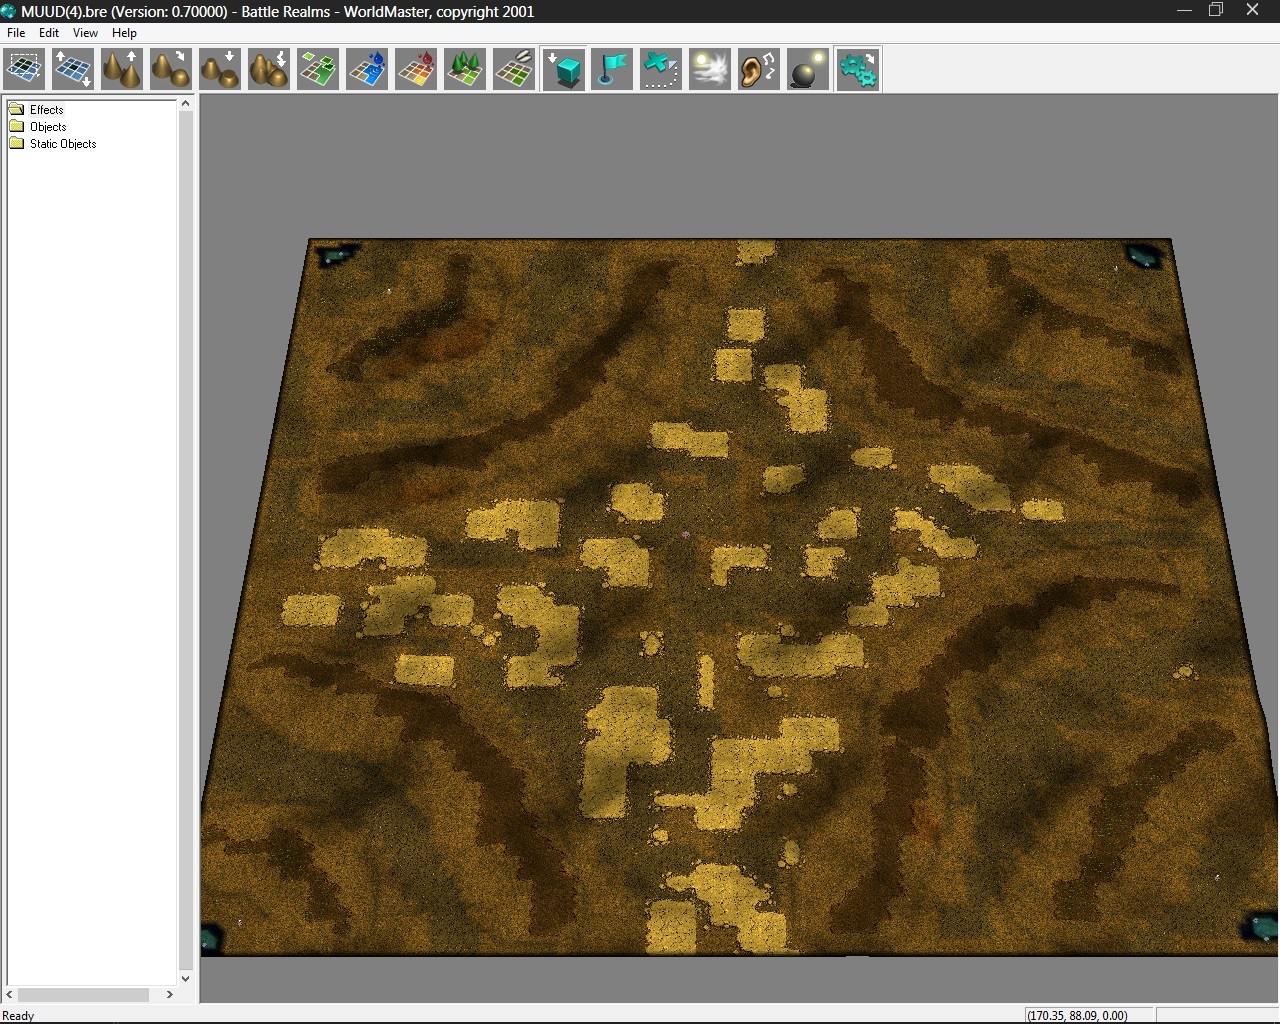Select the waypoint path cross tool
The height and width of the screenshot is (1024, 1280).
(661, 70)
